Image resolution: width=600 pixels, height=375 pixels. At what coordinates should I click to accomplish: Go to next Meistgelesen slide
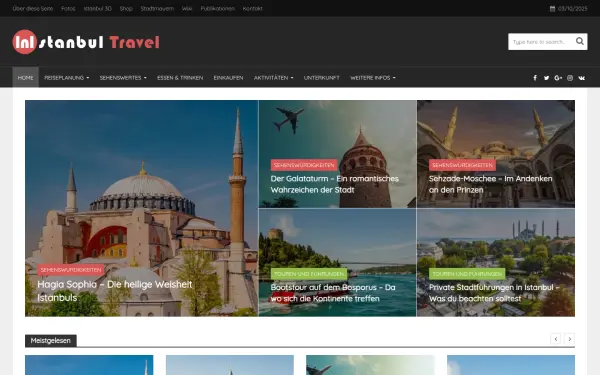pos(569,339)
